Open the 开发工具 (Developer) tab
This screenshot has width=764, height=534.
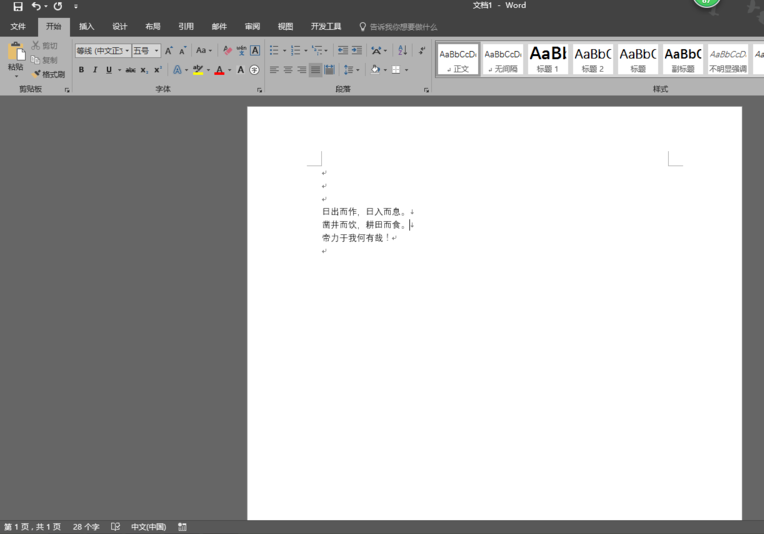[x=326, y=26]
